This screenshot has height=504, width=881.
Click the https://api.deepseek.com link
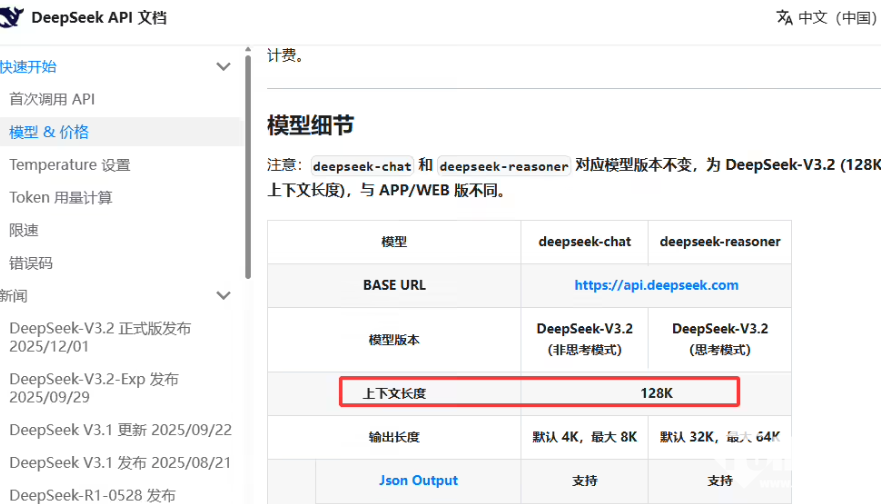pyautogui.click(x=656, y=285)
